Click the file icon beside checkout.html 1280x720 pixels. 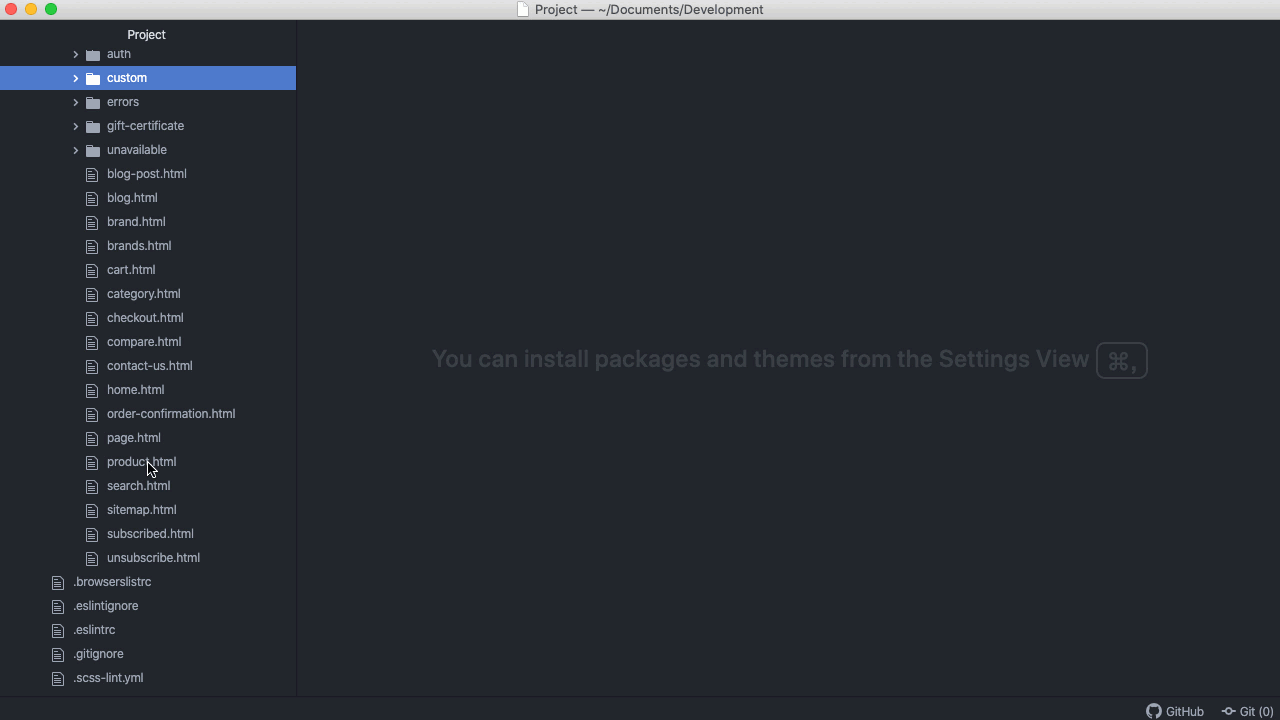[x=91, y=317]
